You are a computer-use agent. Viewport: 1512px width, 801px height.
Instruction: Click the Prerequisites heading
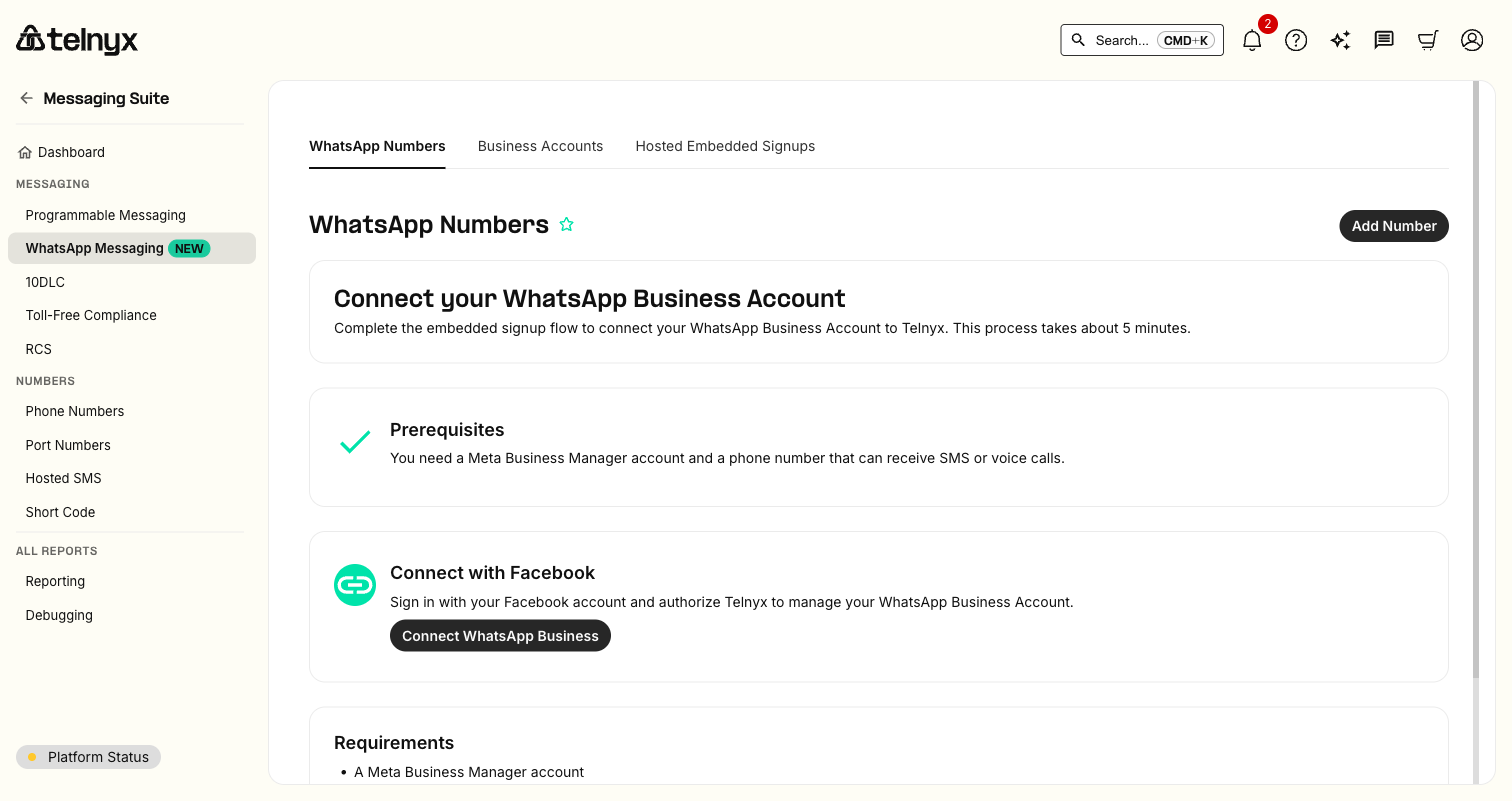(x=447, y=430)
